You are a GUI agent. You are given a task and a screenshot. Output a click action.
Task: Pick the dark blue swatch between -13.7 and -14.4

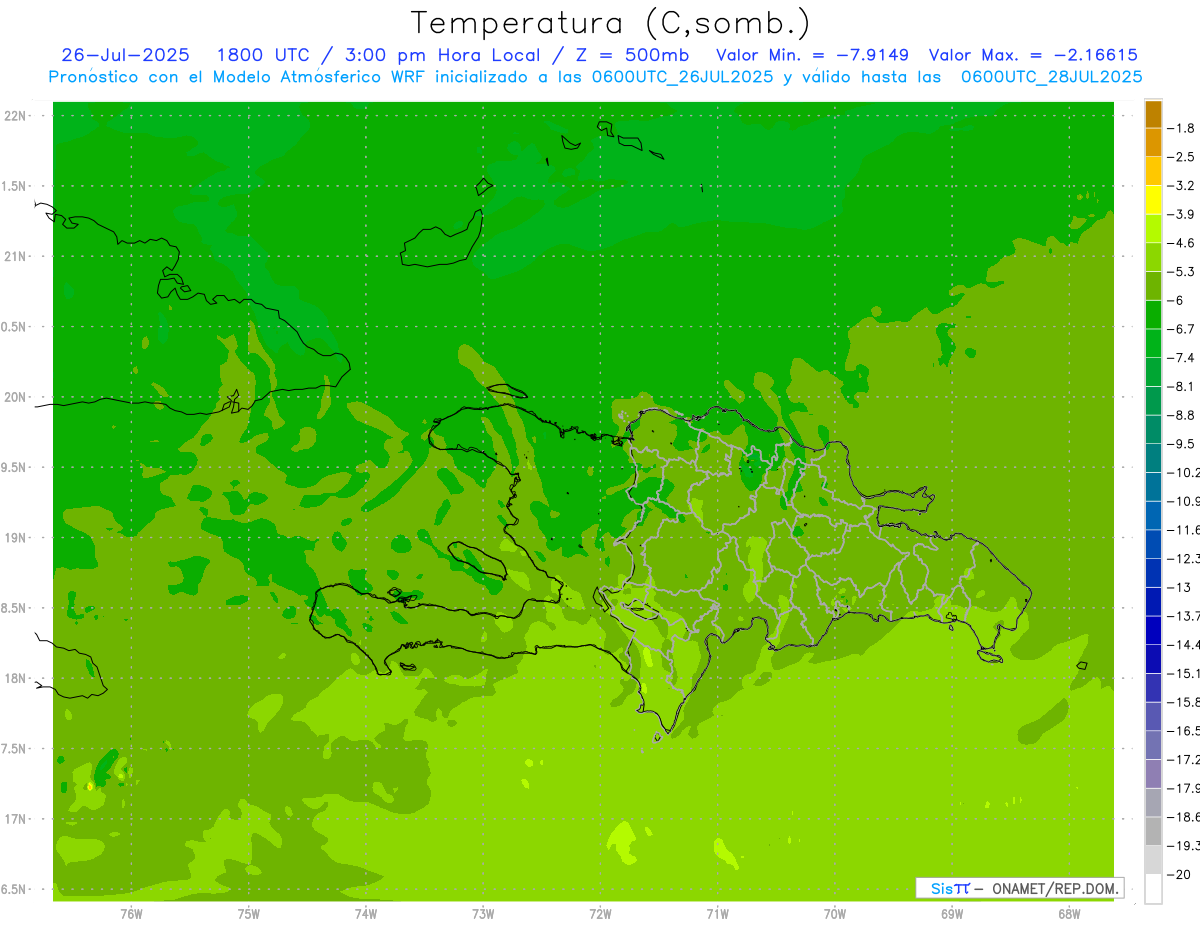1153,630
